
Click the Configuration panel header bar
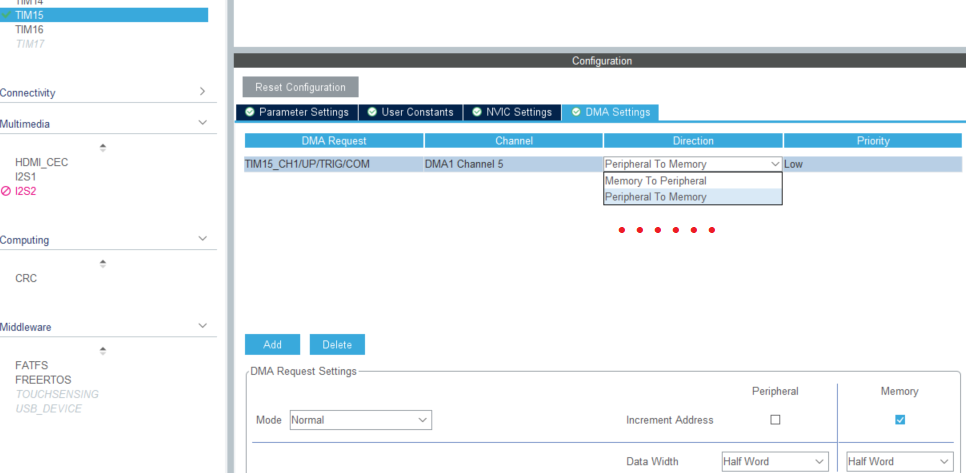coord(599,61)
